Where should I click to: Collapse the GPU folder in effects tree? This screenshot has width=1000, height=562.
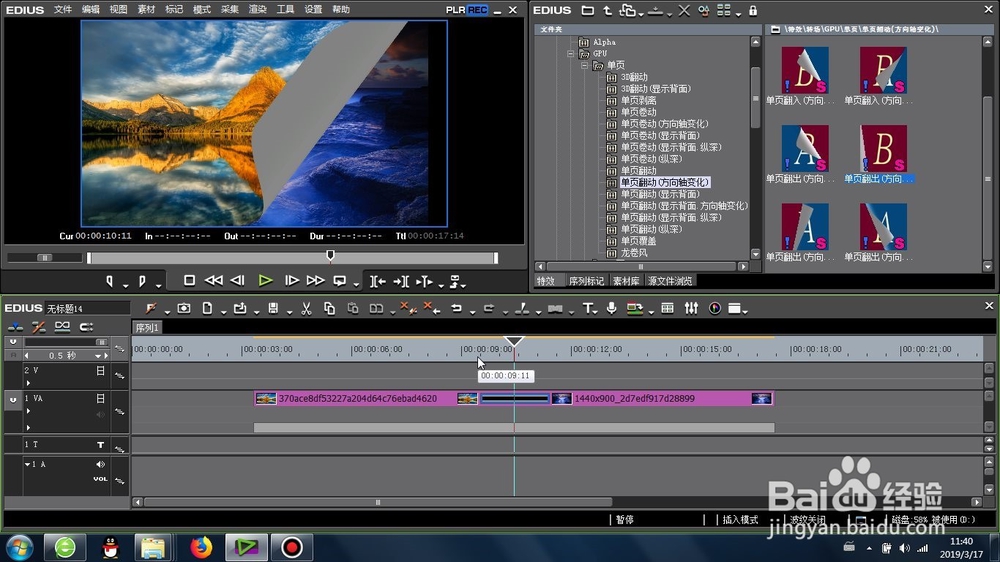pos(571,54)
